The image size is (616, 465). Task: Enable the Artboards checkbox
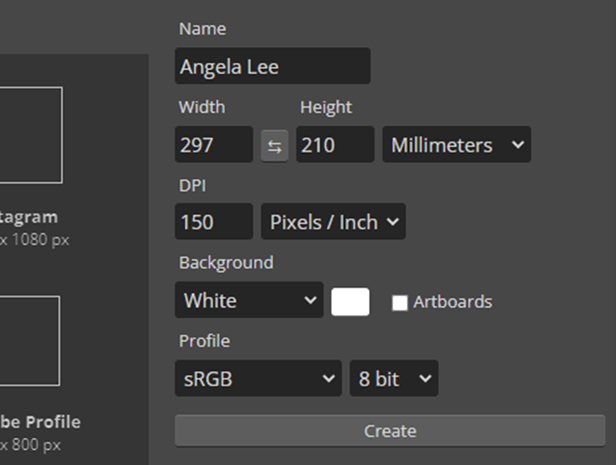click(400, 302)
